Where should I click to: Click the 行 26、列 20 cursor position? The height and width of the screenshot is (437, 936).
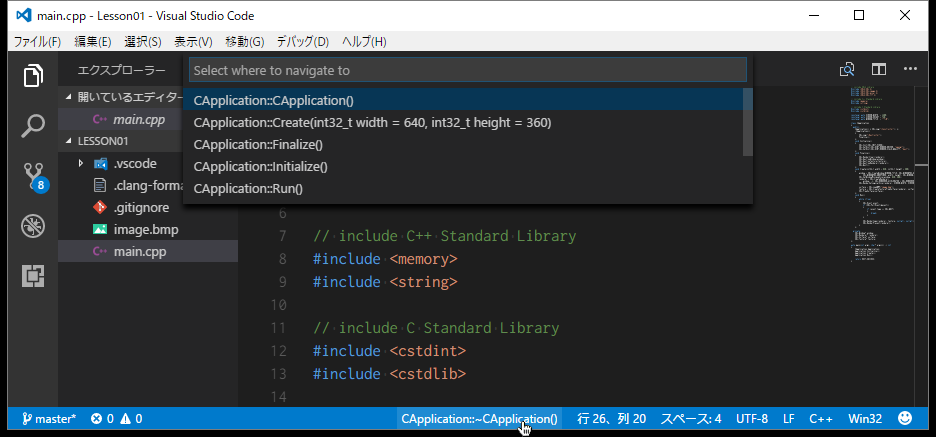pos(611,418)
